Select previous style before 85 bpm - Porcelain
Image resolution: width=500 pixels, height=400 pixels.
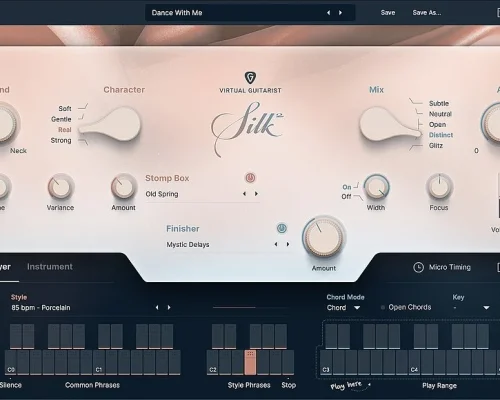[x=157, y=307]
